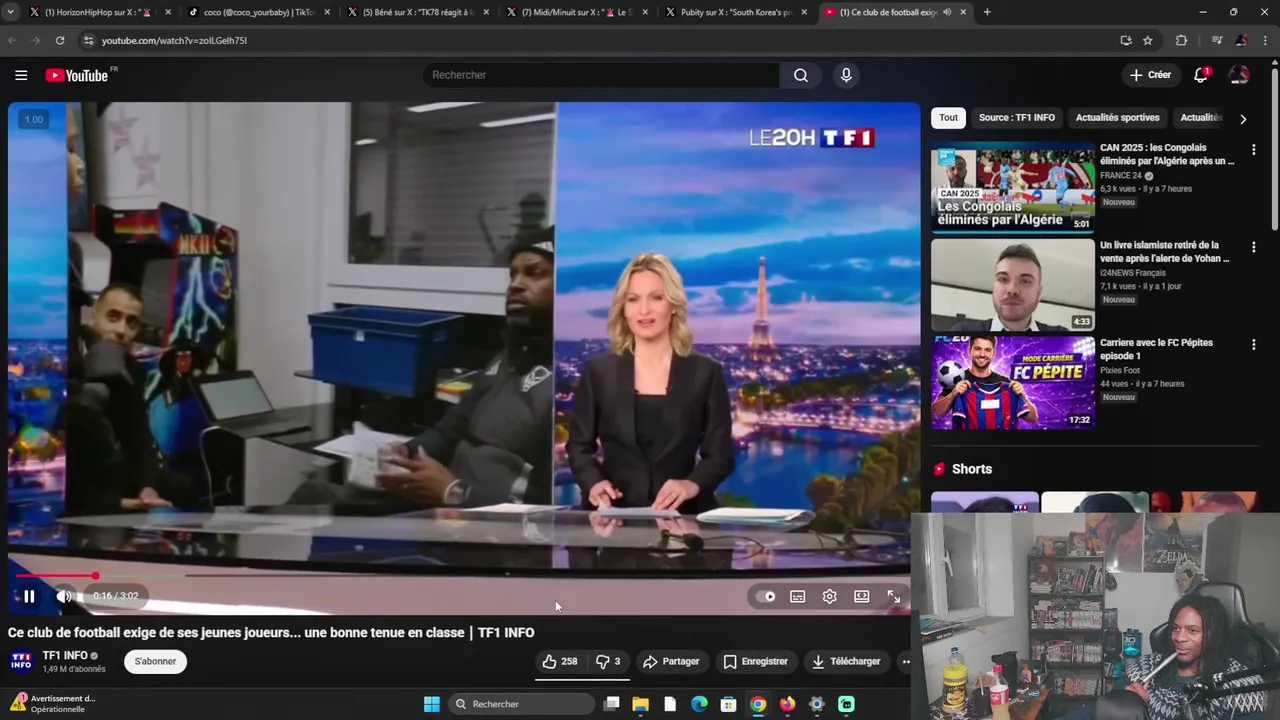Open File Explorer from the taskbar
This screenshot has width=1280, height=720.
tap(641, 704)
